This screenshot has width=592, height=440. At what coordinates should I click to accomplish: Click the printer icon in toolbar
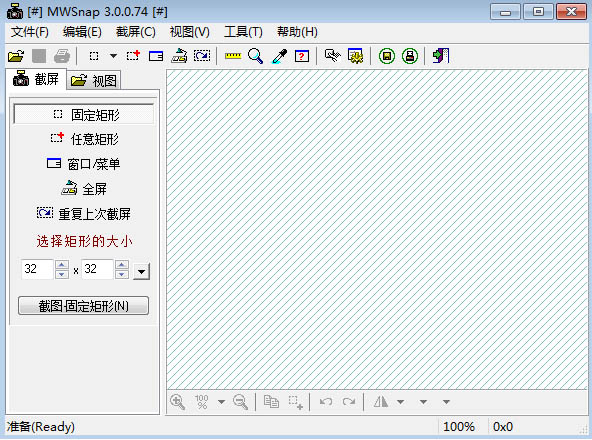point(62,56)
